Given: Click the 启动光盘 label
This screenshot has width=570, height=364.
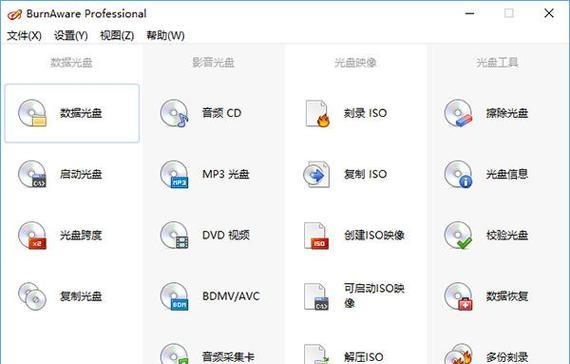Looking at the screenshot, I should 81,174.
